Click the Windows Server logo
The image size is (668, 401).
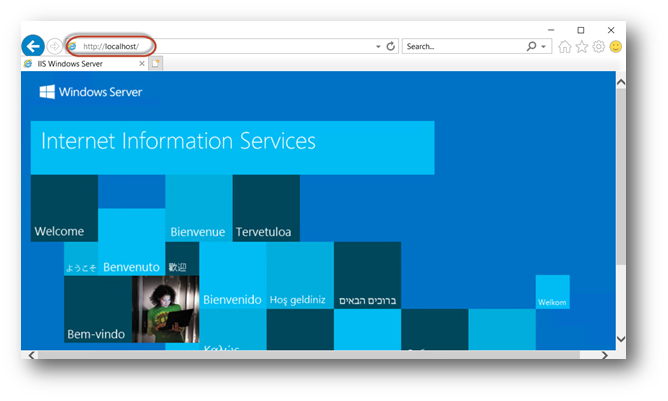coord(91,93)
